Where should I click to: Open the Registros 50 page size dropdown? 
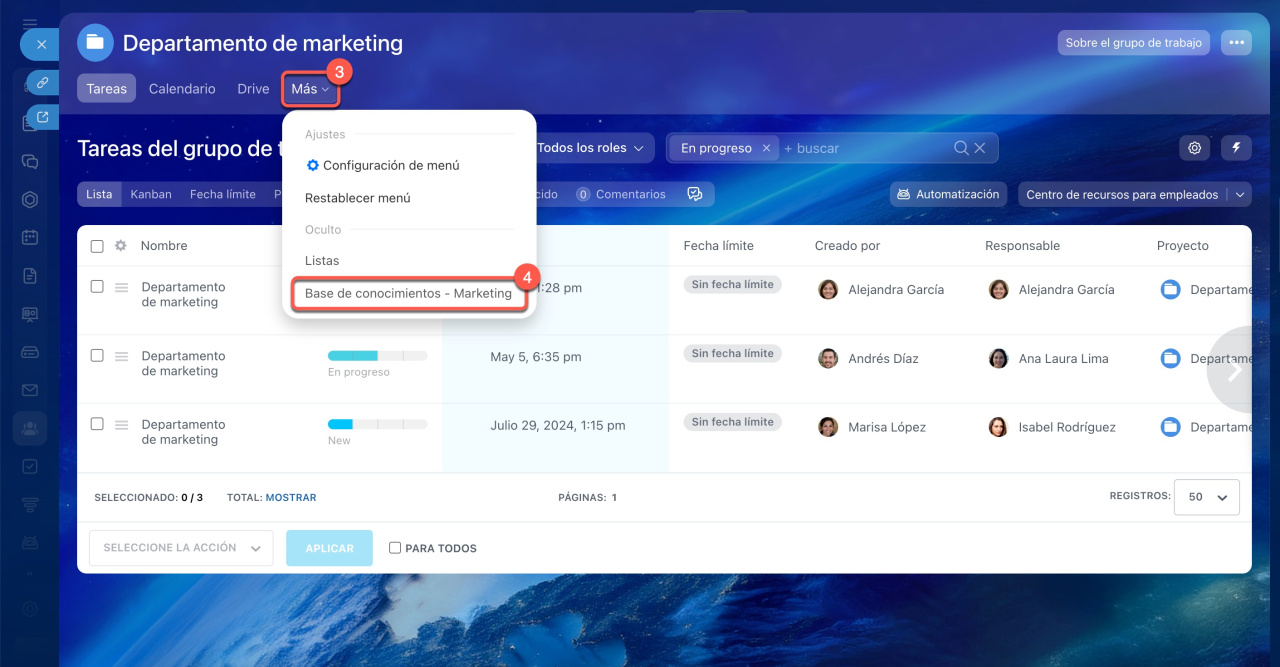1207,497
